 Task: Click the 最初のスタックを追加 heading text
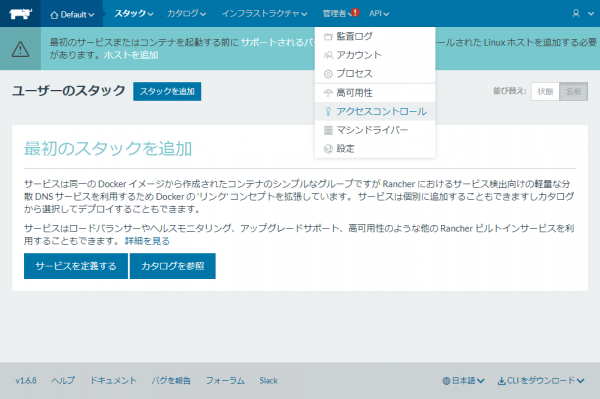108,148
